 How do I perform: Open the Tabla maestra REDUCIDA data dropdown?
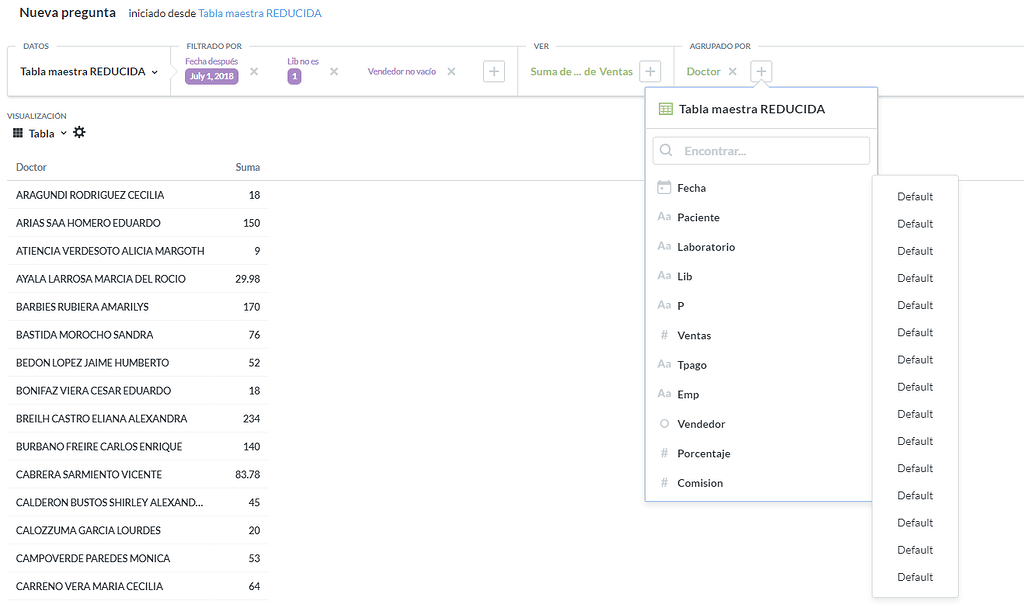tap(89, 72)
